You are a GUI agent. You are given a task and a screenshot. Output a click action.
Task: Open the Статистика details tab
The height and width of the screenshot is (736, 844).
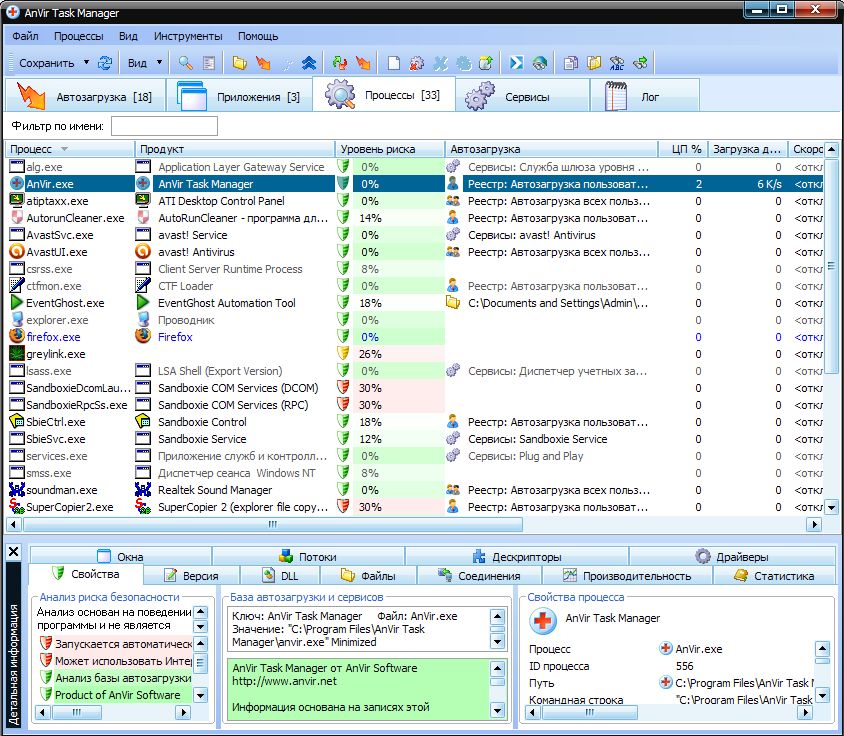click(x=774, y=576)
